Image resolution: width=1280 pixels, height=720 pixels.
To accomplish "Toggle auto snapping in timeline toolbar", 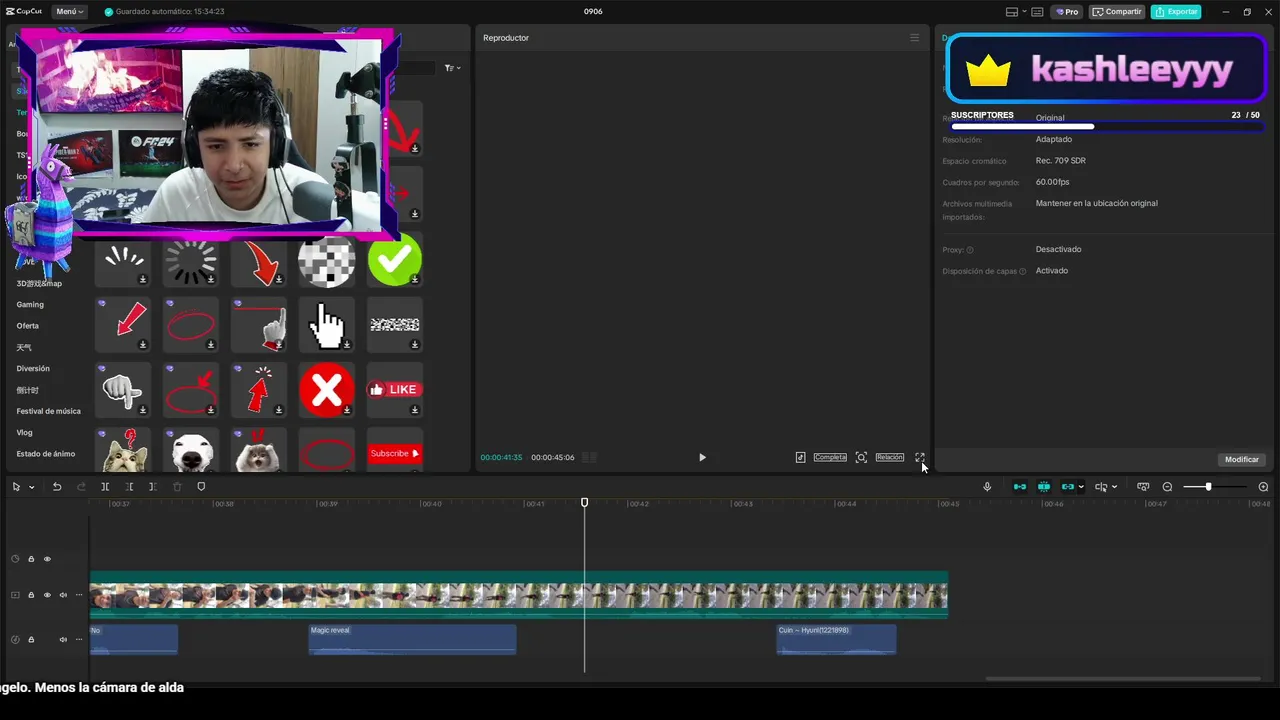I will (1044, 487).
